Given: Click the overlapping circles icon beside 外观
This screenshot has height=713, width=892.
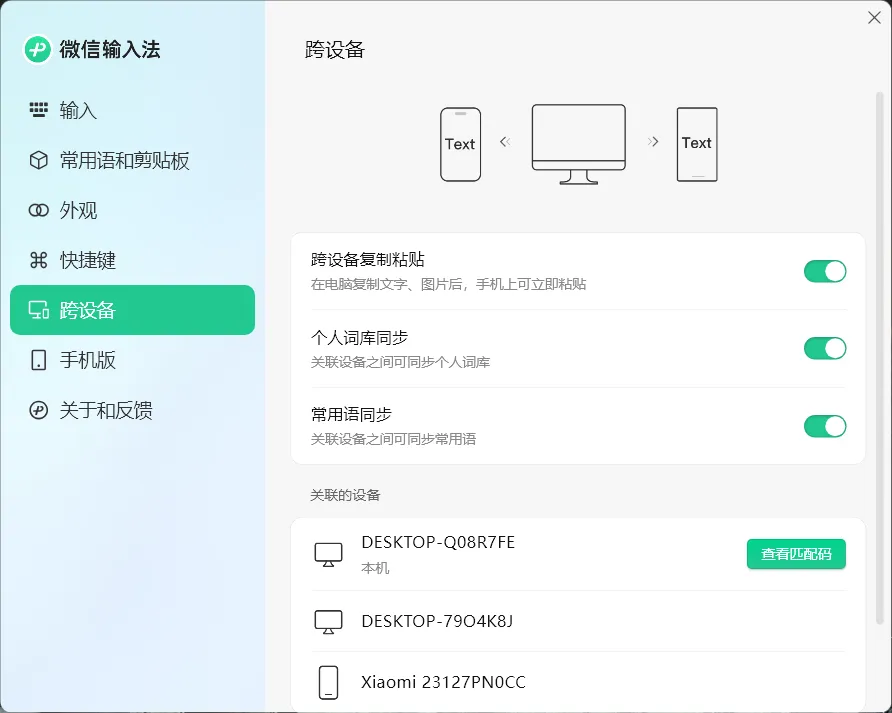Looking at the screenshot, I should click(x=39, y=211).
